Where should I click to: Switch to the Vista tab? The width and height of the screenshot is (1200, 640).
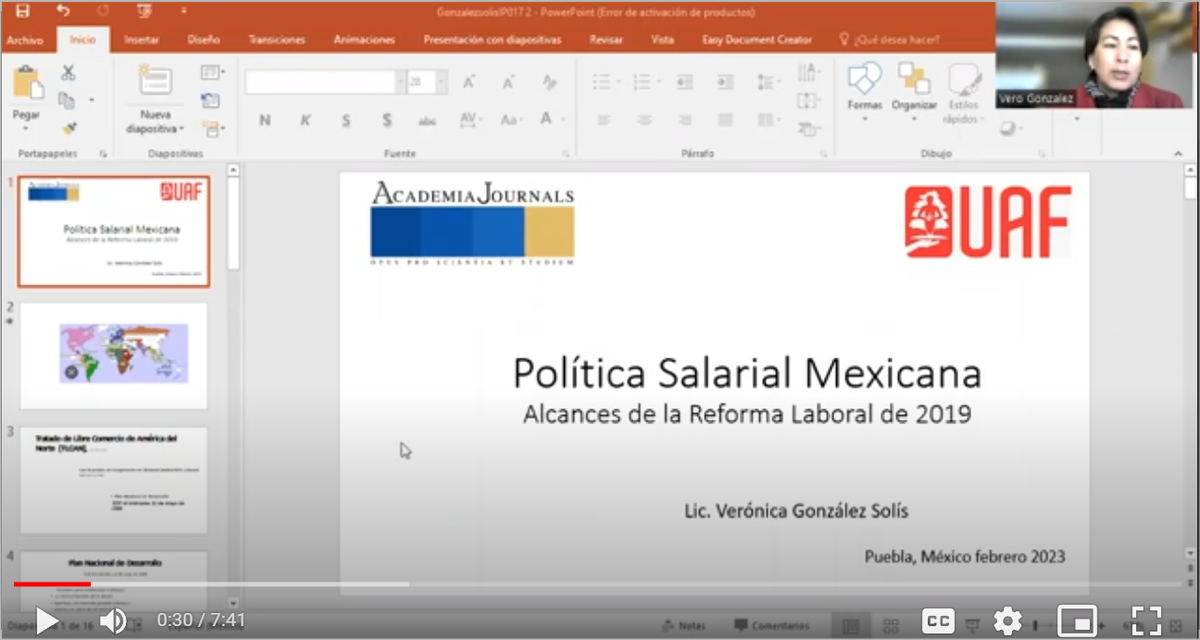click(x=662, y=40)
